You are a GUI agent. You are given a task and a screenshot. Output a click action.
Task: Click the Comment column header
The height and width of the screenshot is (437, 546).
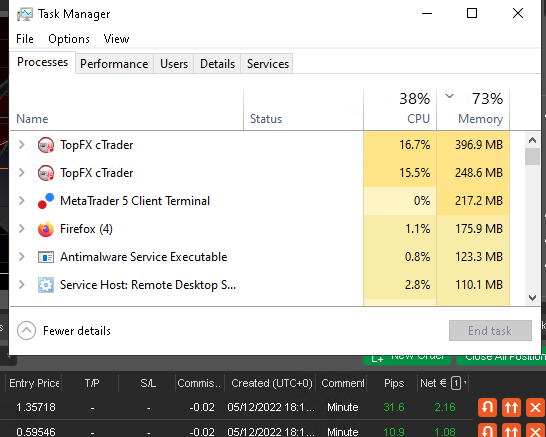[x=343, y=383]
